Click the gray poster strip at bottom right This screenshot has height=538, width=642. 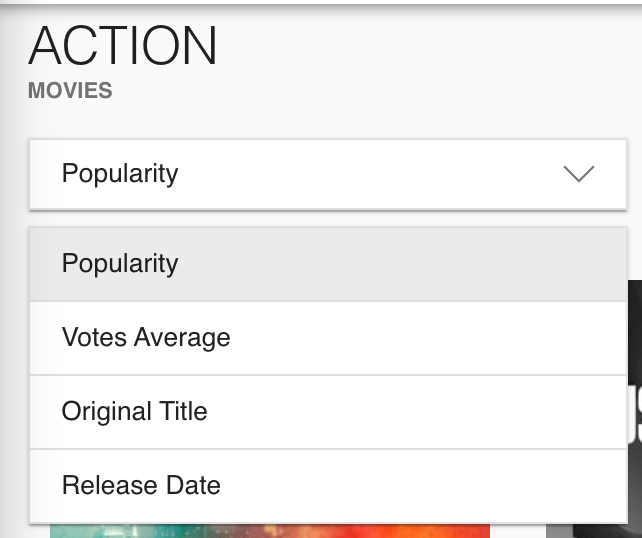[x=559, y=531]
